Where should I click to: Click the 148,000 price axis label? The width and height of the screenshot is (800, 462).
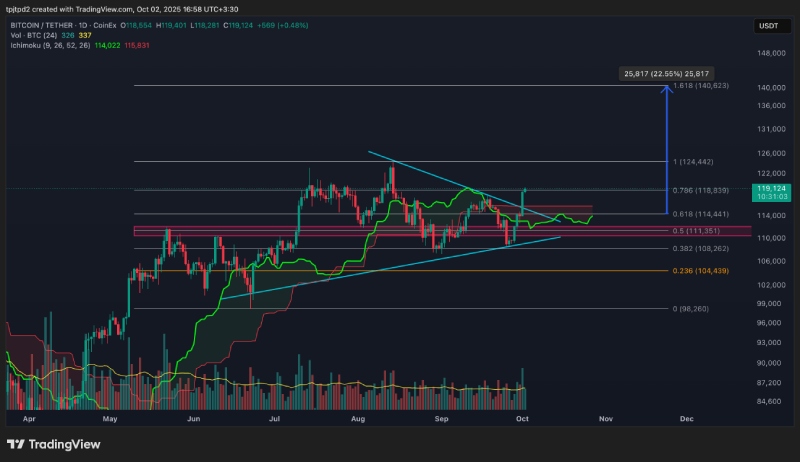771,53
